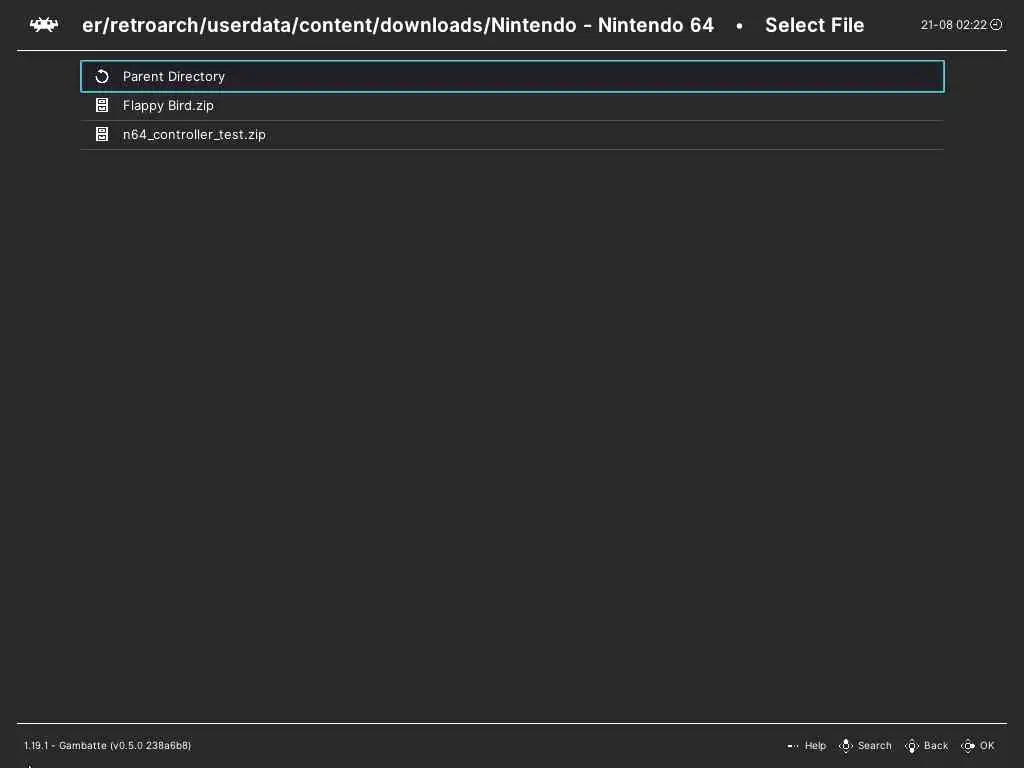Click the Help control icon

point(793,746)
